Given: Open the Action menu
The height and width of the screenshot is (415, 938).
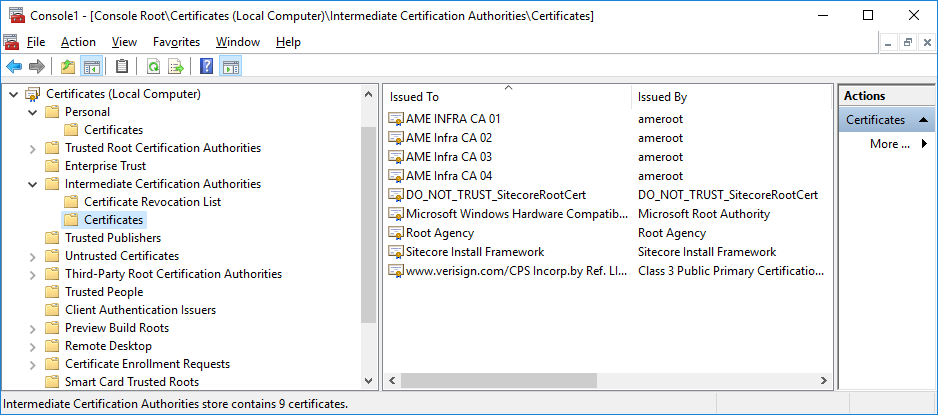Looking at the screenshot, I should pyautogui.click(x=78, y=42).
